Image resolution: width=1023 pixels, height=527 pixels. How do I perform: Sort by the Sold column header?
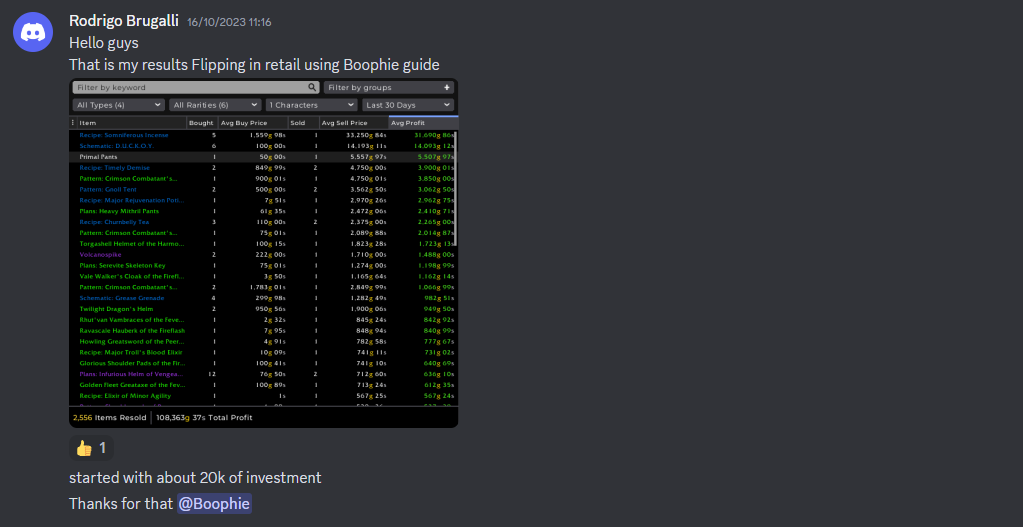click(303, 123)
